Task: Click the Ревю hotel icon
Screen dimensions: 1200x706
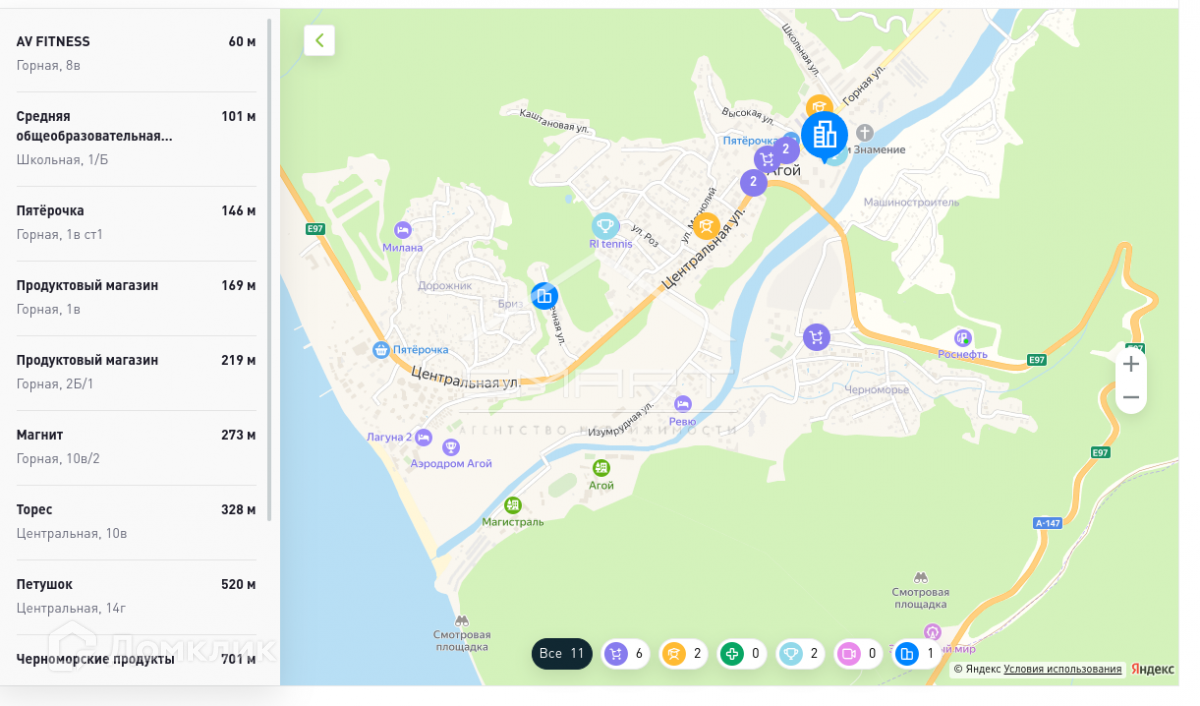Action: tap(682, 404)
